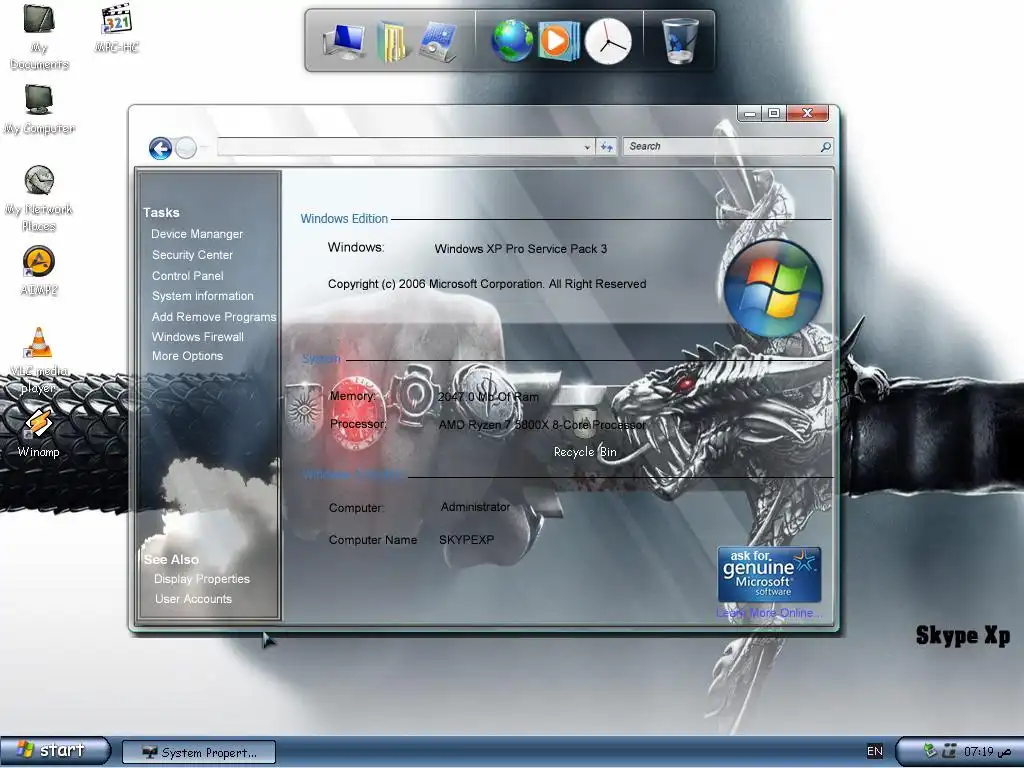Screen dimensions: 1024x768
Task: Click Learn More Online link
Action: coord(769,613)
